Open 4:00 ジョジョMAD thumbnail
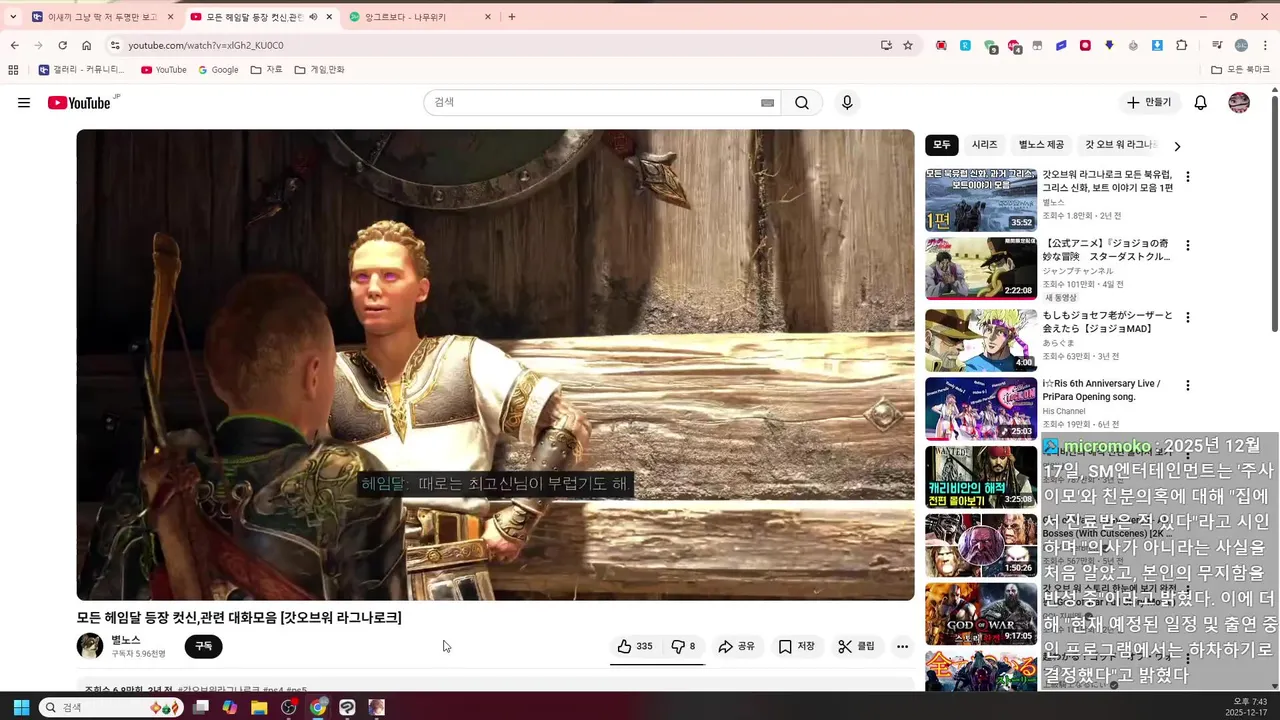This screenshot has height=720, width=1280. (981, 340)
